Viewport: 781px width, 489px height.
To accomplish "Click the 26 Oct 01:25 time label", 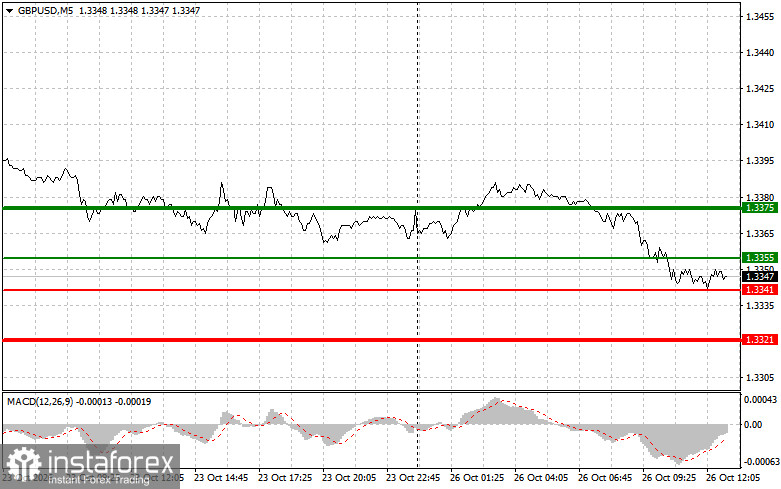I will point(477,478).
